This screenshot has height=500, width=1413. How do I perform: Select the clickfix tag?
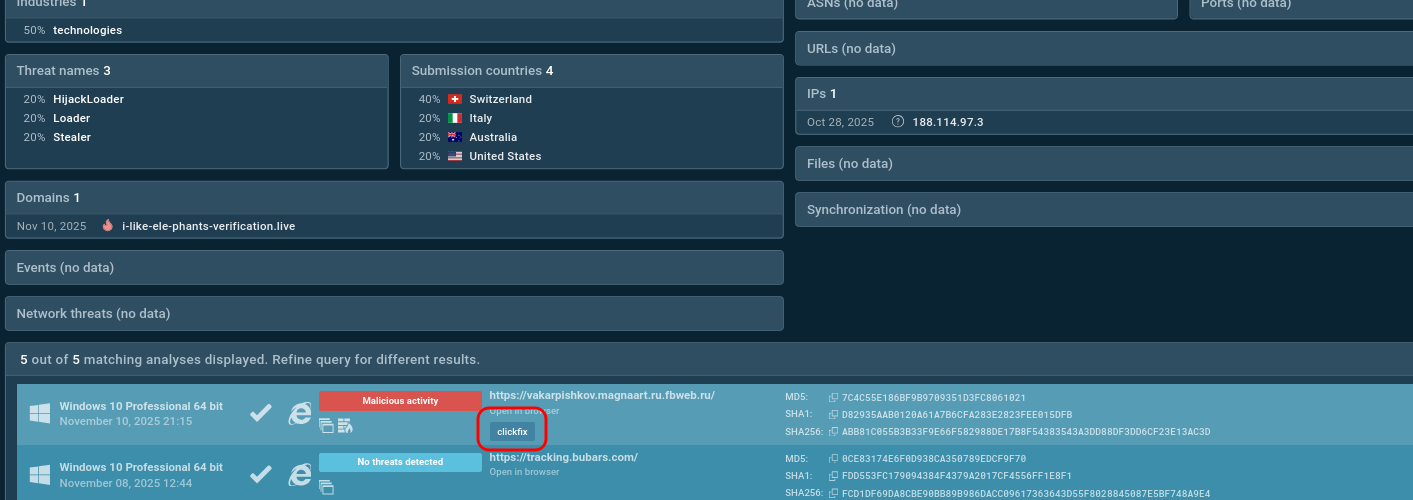pyautogui.click(x=512, y=432)
